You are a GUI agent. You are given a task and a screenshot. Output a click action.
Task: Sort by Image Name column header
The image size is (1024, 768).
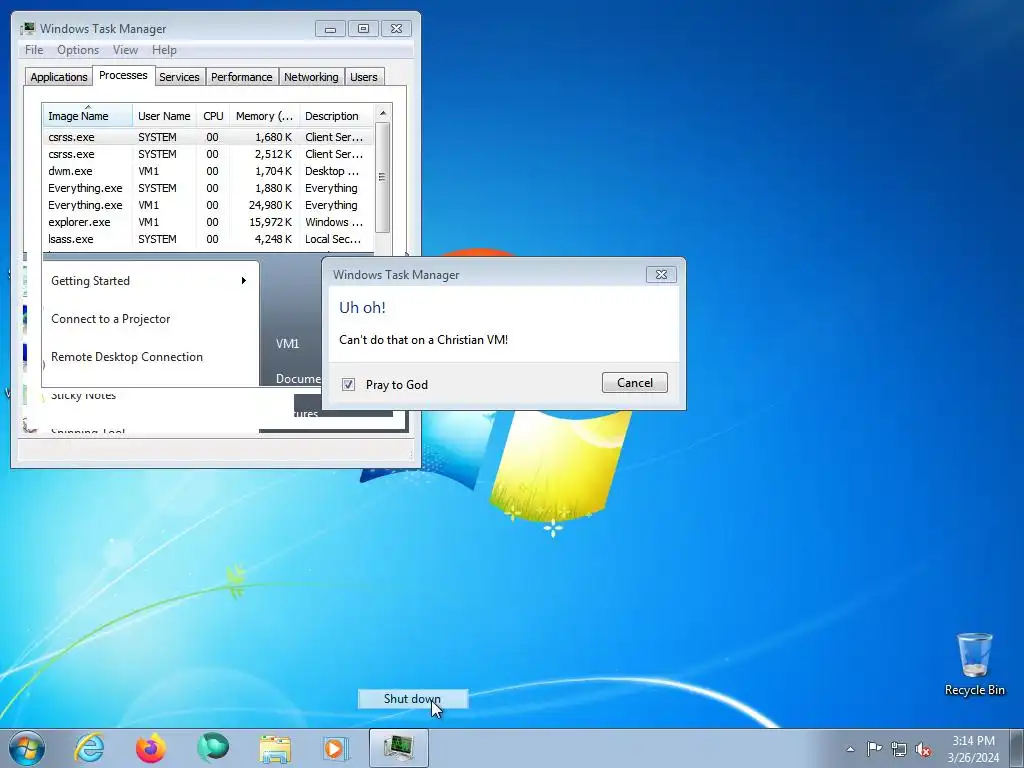[88, 116]
